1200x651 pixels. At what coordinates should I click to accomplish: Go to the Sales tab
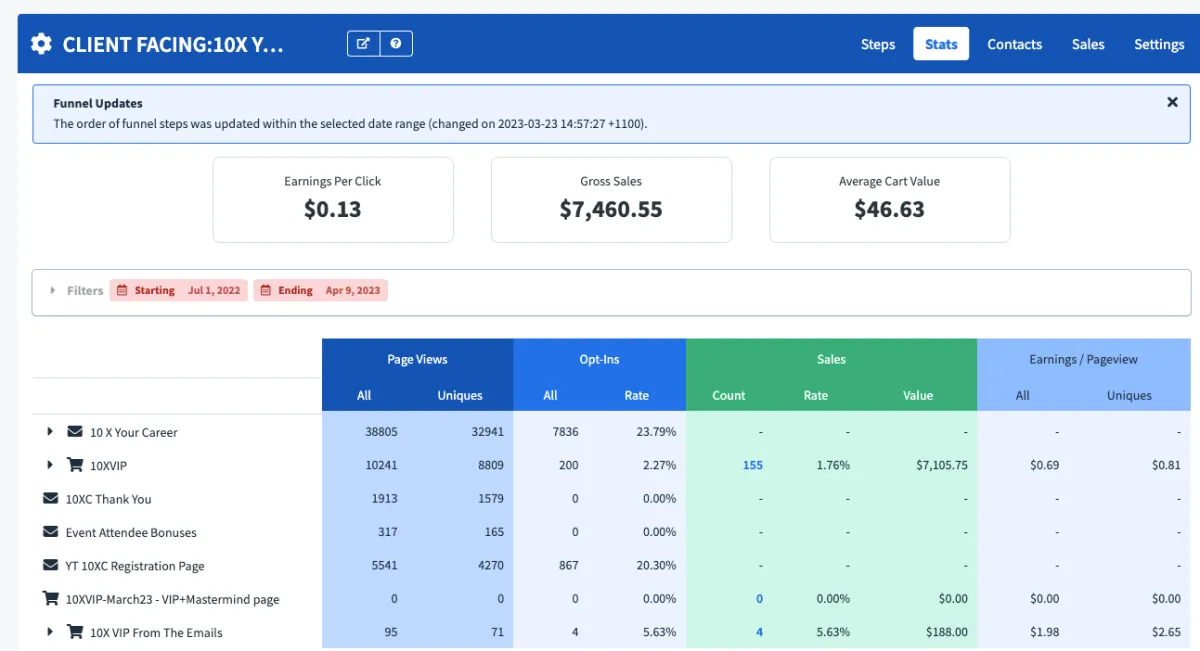click(1088, 44)
